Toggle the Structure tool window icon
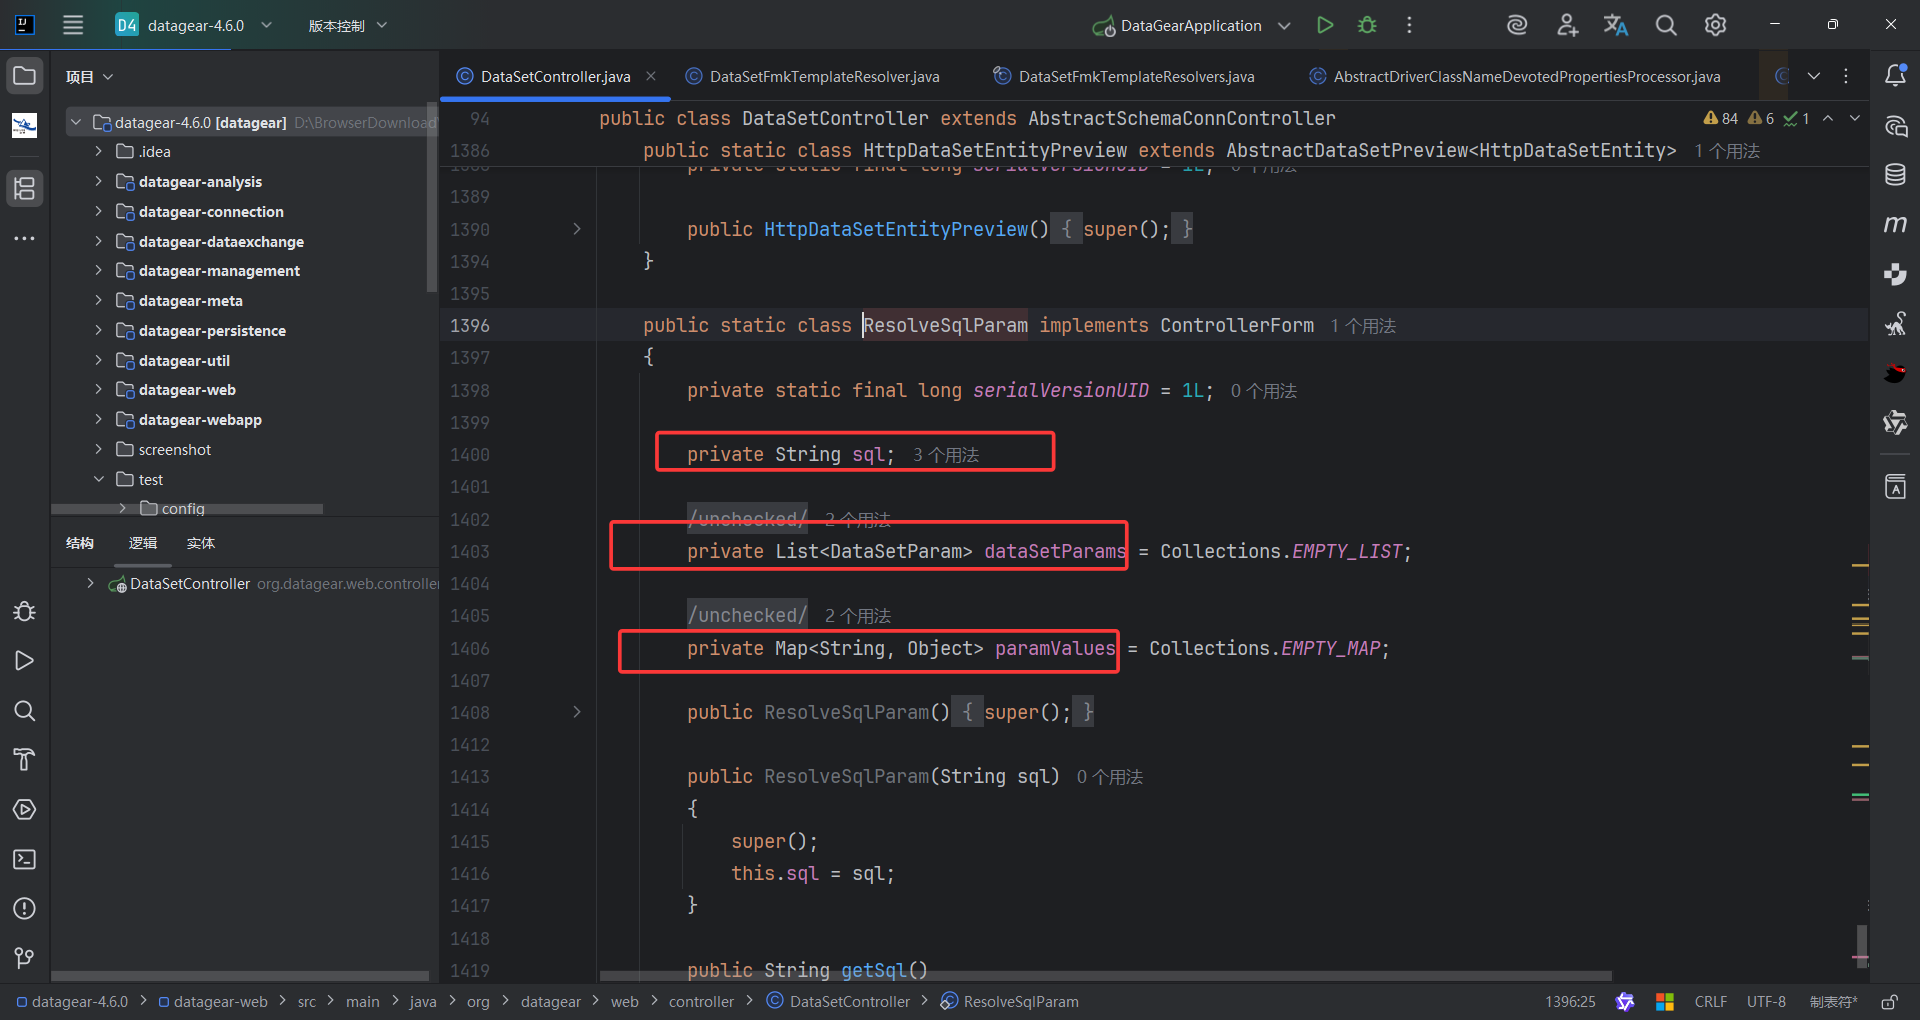Viewport: 1920px width, 1020px height. tap(25, 188)
